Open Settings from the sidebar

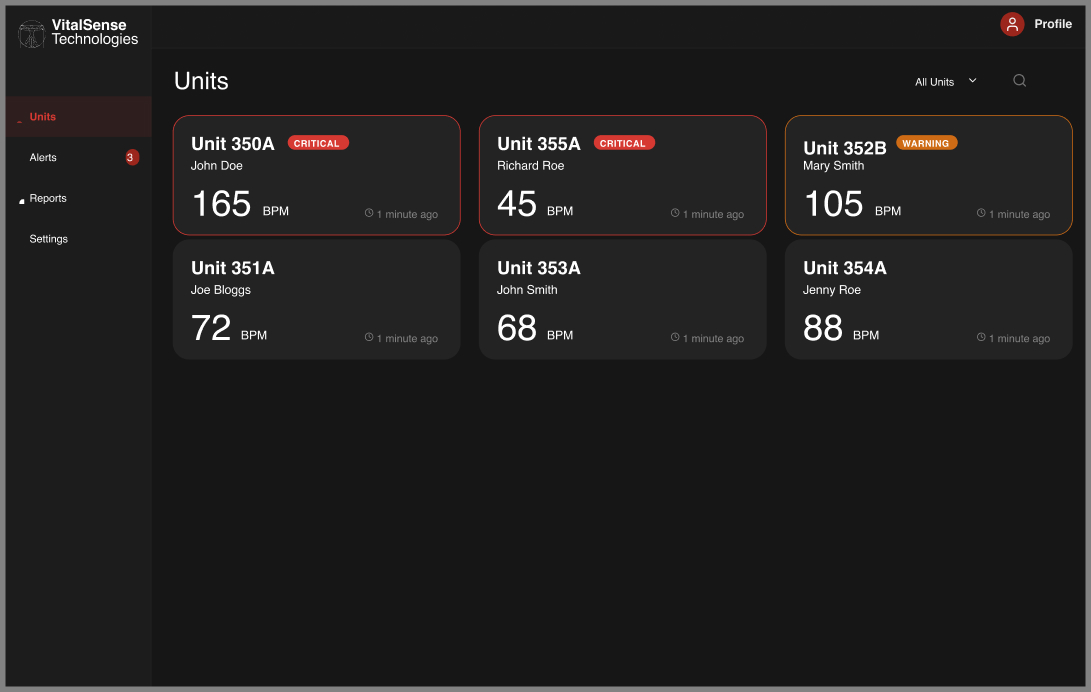pyautogui.click(x=49, y=239)
